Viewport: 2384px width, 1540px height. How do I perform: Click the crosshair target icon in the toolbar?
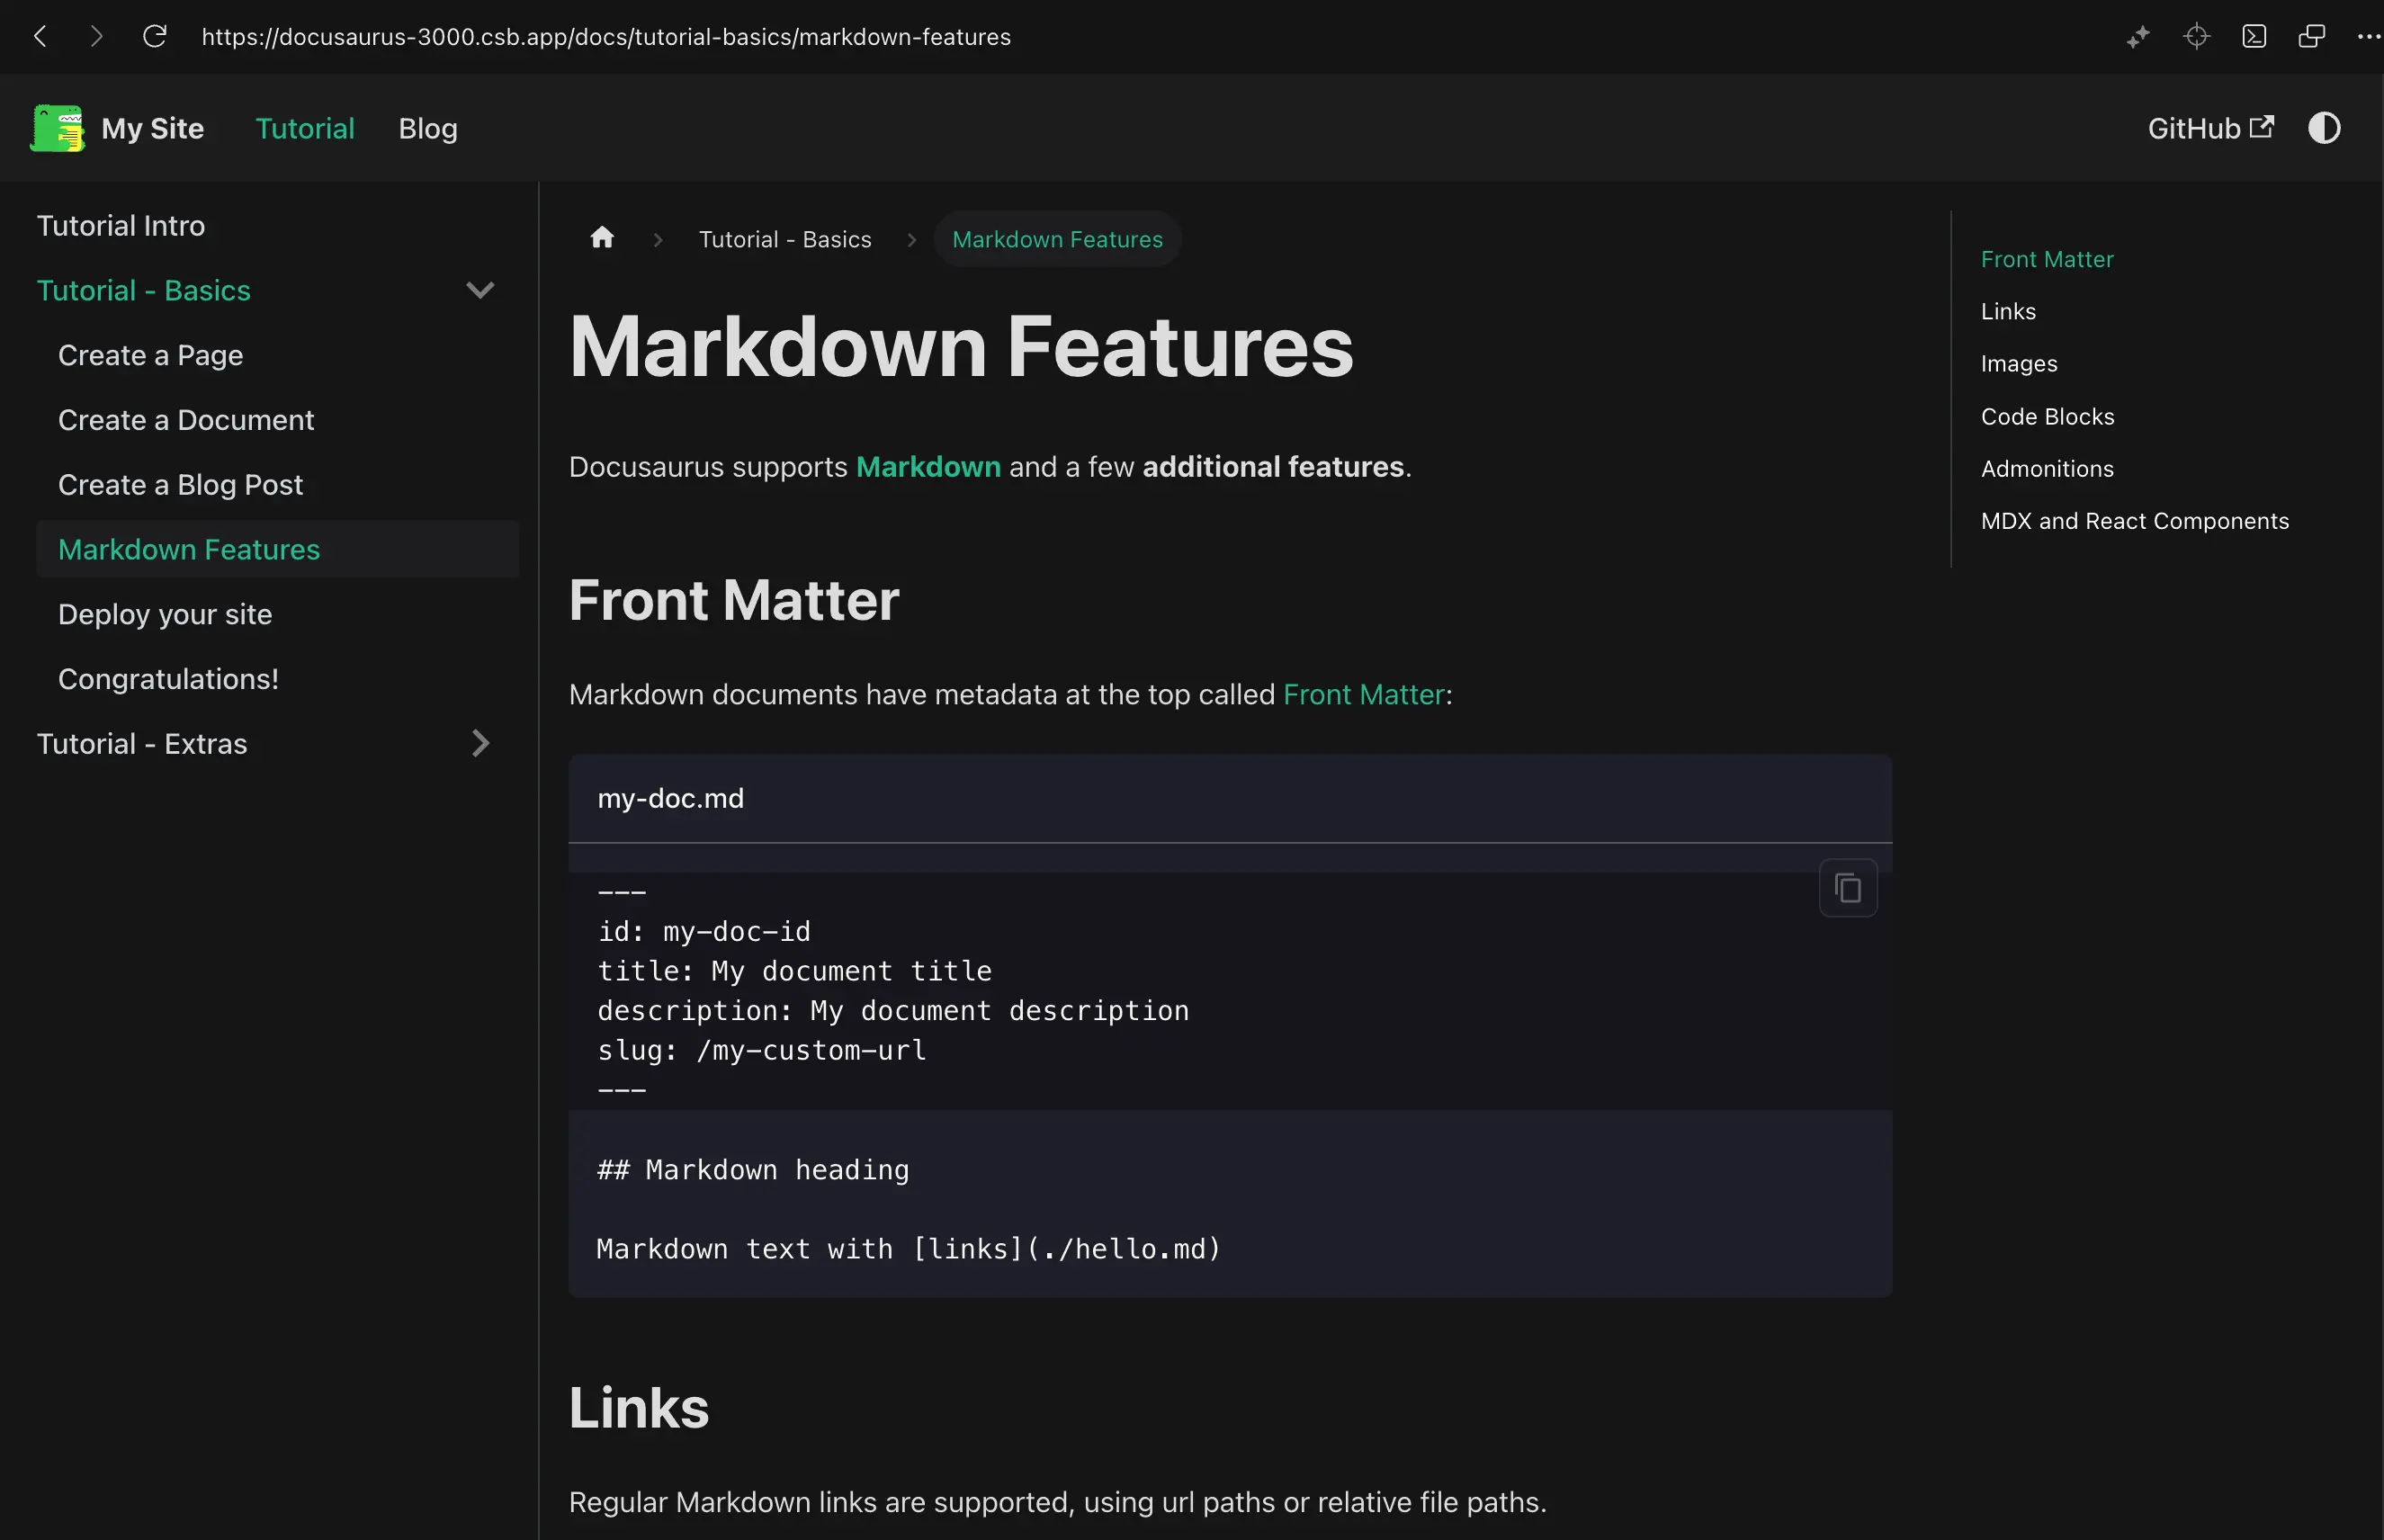click(2196, 37)
